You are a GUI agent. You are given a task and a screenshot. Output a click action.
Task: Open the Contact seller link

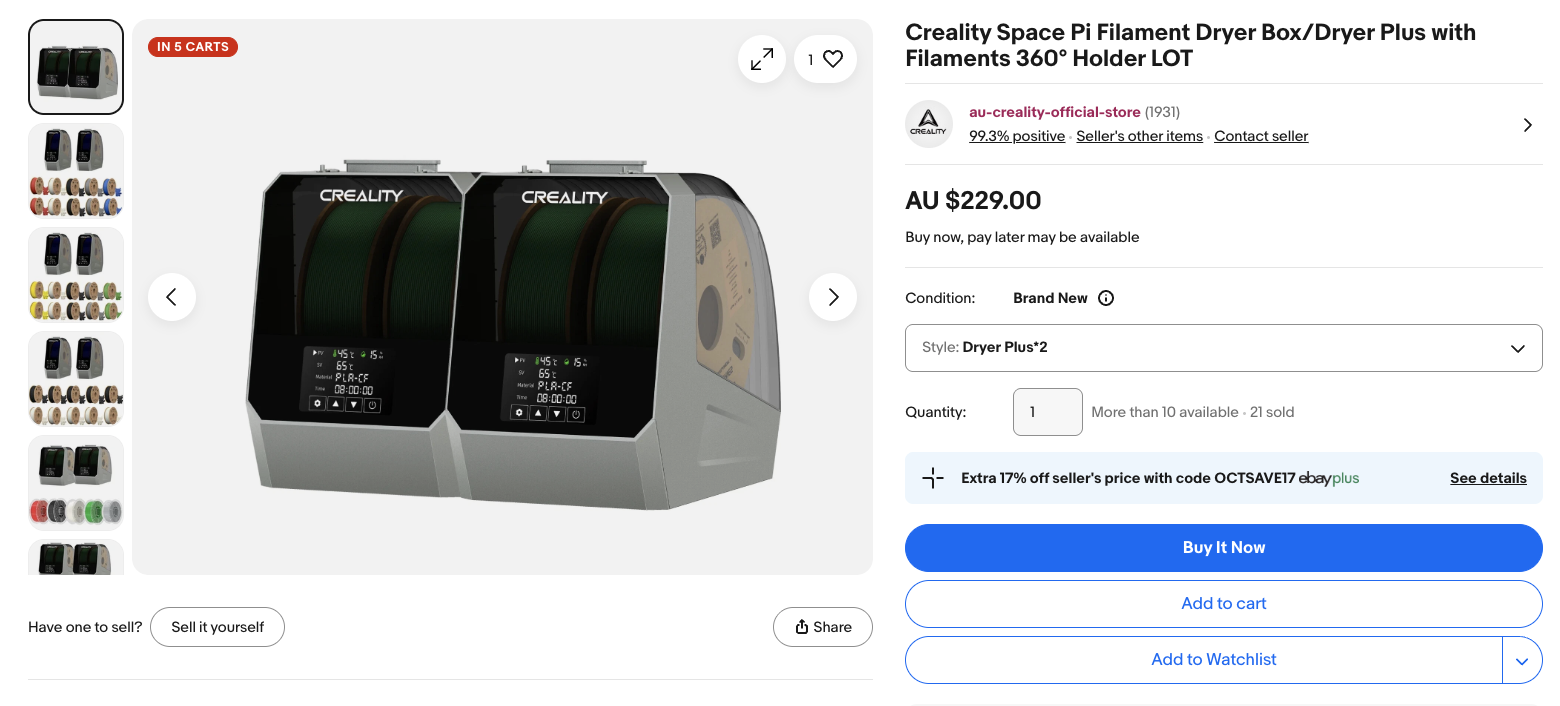(x=1260, y=135)
